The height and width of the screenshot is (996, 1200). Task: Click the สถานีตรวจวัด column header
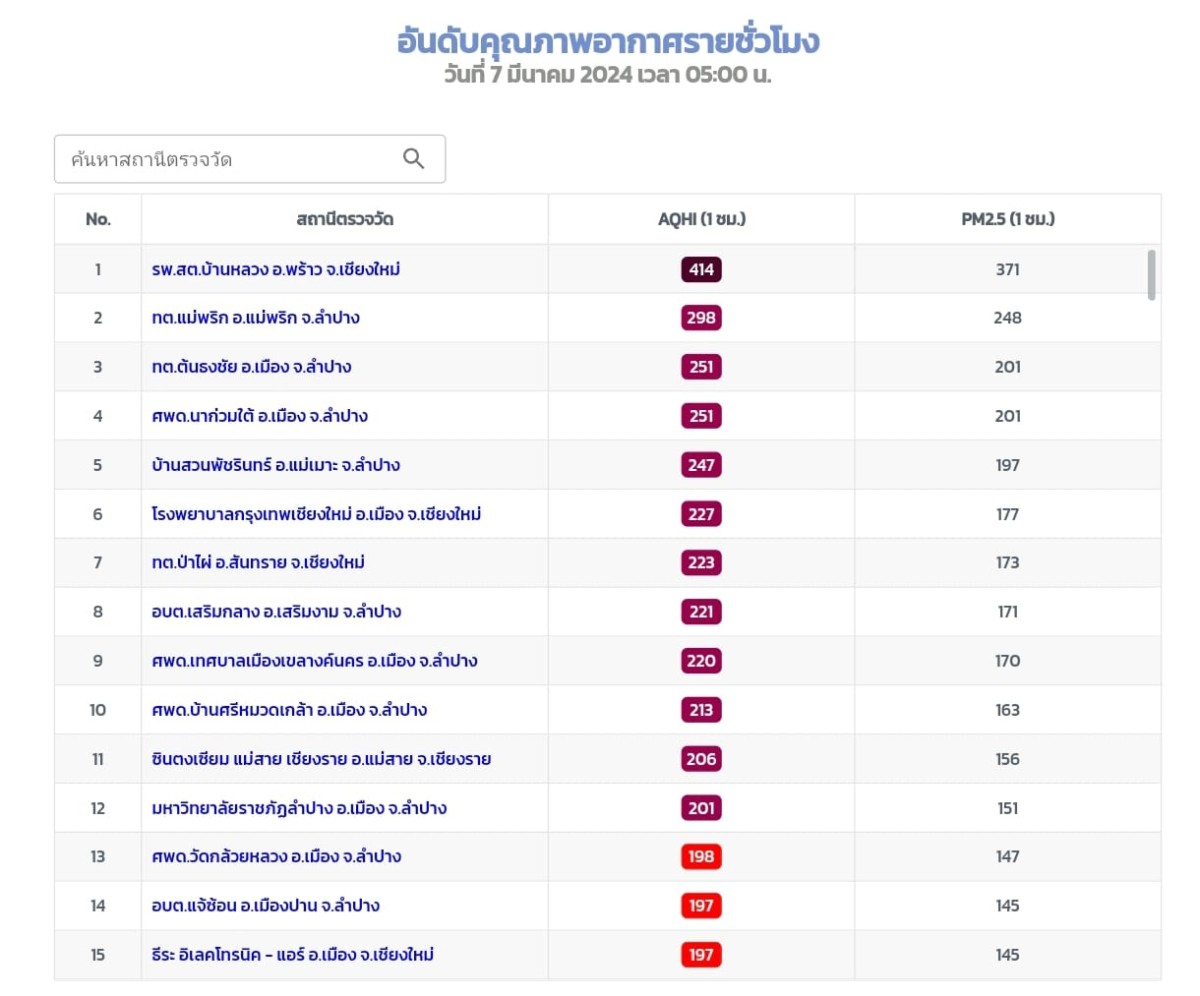(x=344, y=219)
